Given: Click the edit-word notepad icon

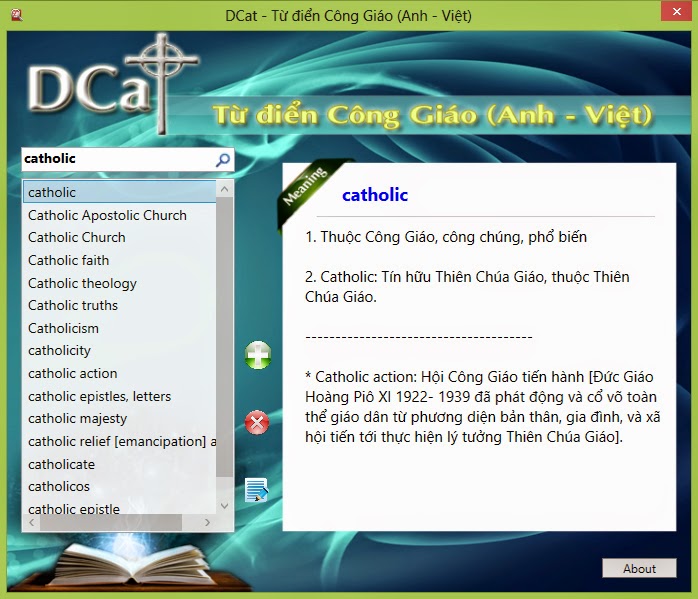Looking at the screenshot, I should [257, 490].
